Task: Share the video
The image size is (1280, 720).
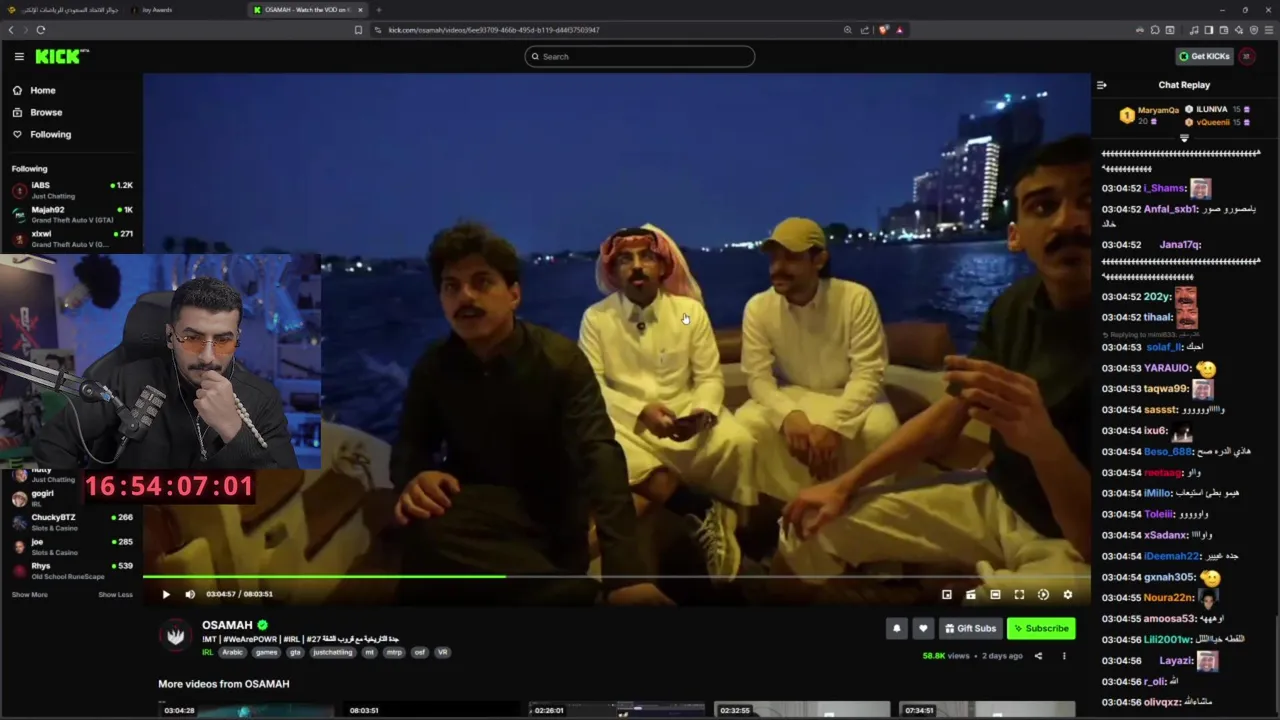Action: (x=1038, y=656)
